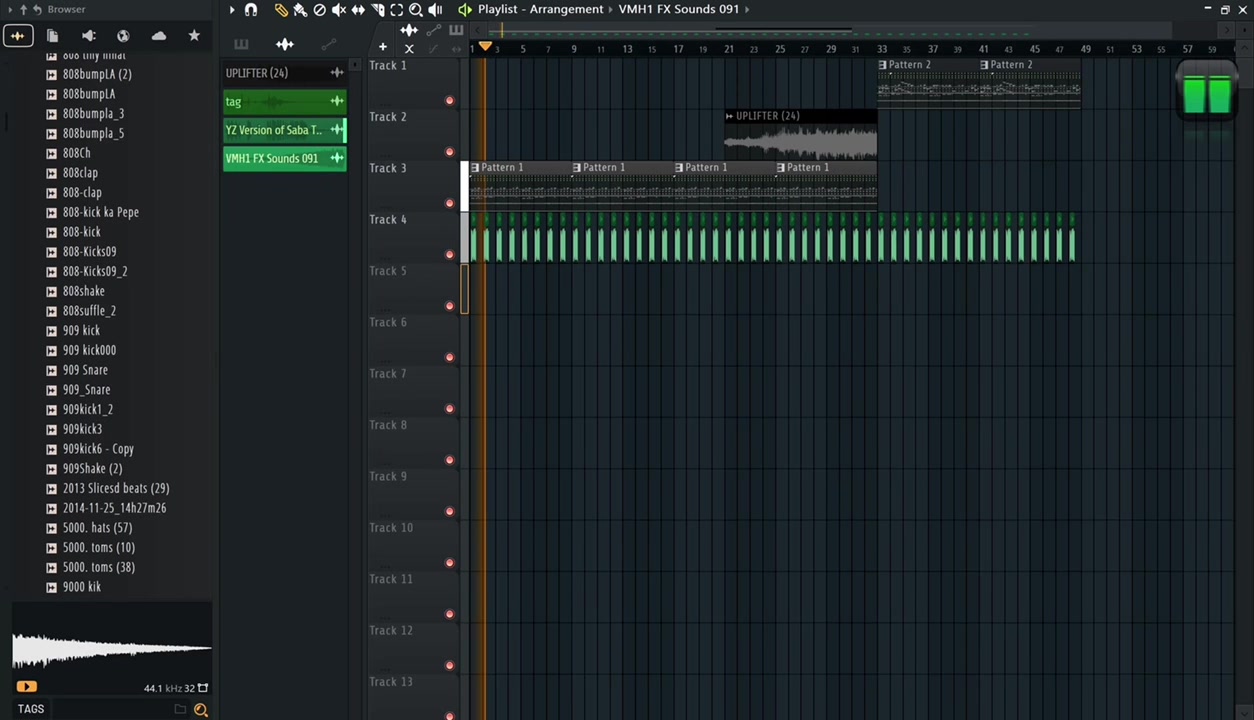Click the TAGS button

(x=30, y=709)
